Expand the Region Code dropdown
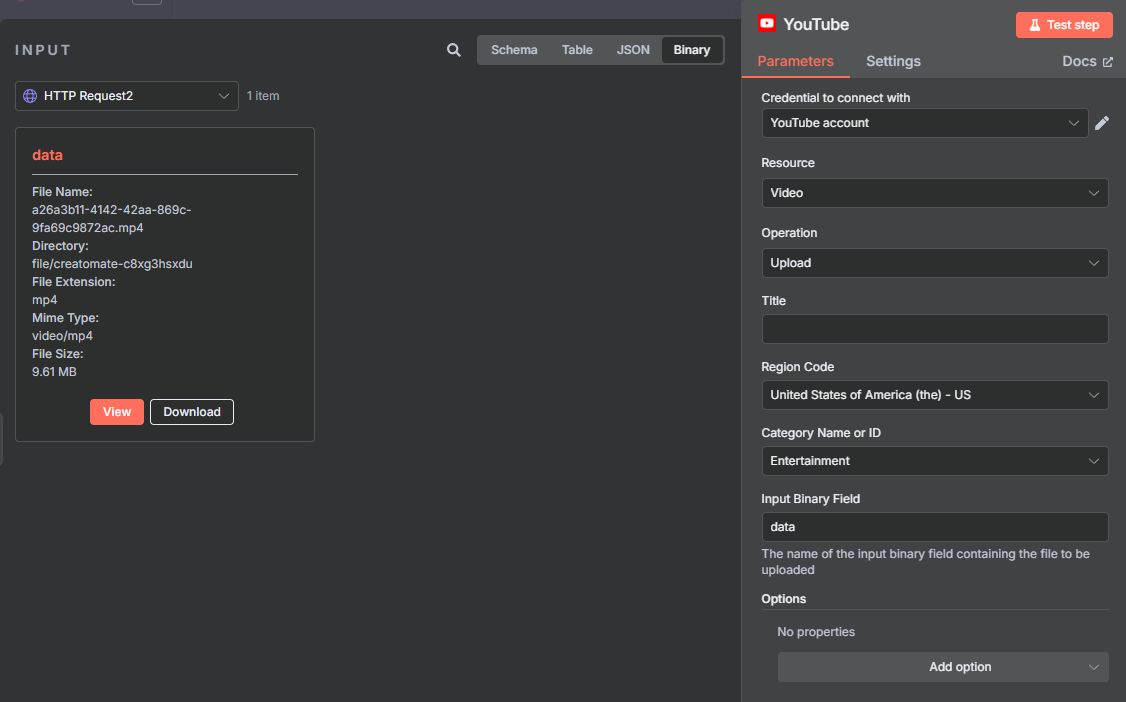This screenshot has height=702, width=1126. tap(934, 395)
